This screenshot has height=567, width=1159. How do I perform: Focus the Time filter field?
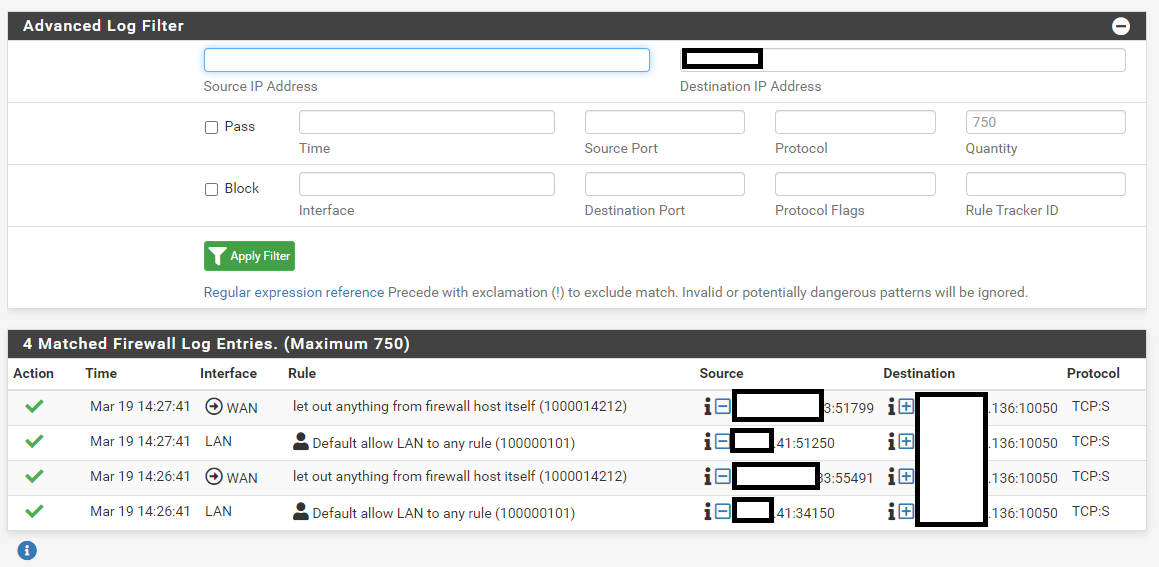click(426, 122)
